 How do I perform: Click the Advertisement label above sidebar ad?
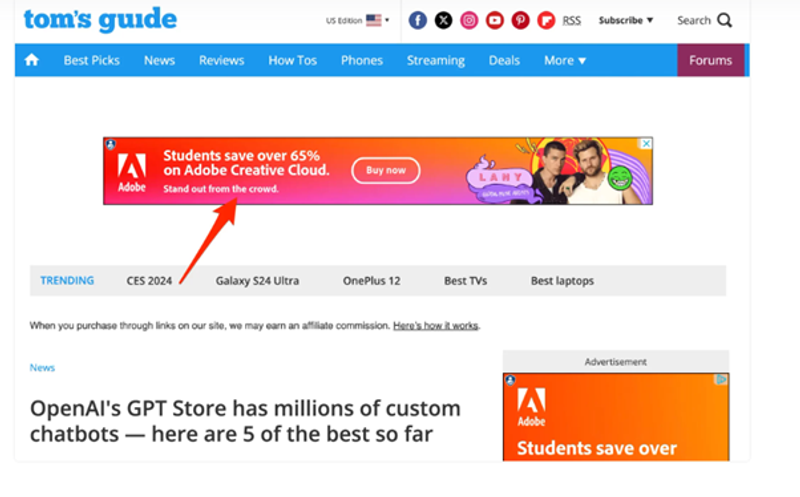click(x=616, y=362)
